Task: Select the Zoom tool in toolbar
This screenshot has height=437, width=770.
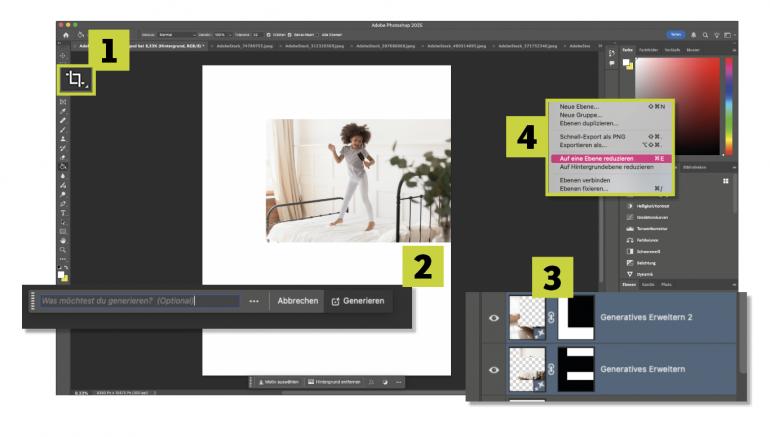Action: click(63, 250)
